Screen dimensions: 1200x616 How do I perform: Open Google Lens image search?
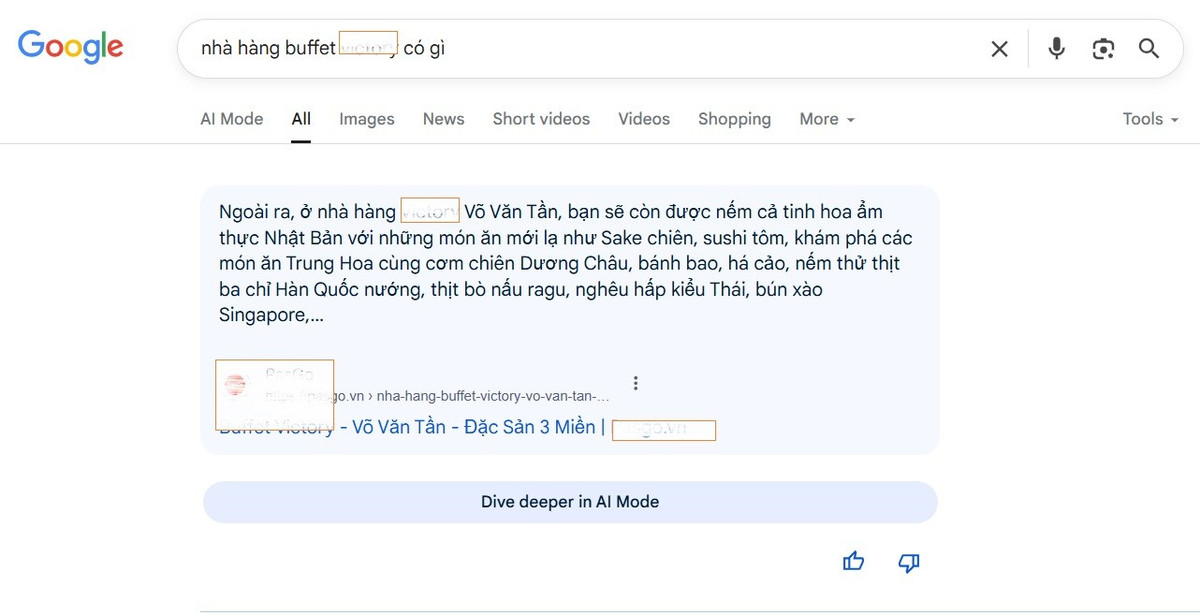[x=1103, y=48]
